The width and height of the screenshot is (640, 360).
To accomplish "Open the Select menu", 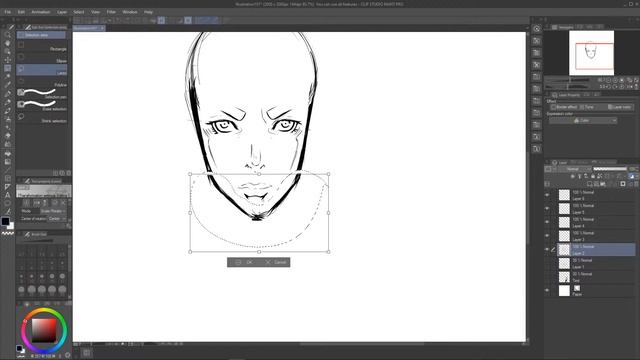I will (x=79, y=12).
